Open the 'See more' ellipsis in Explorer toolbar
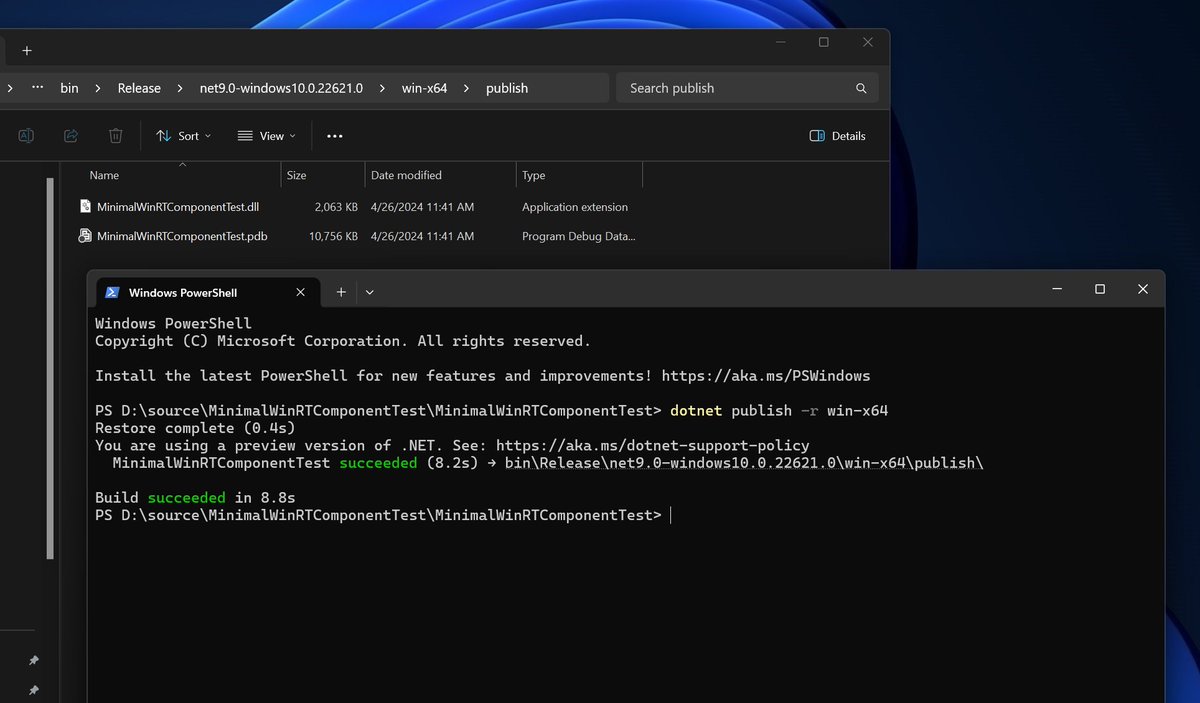 335,136
